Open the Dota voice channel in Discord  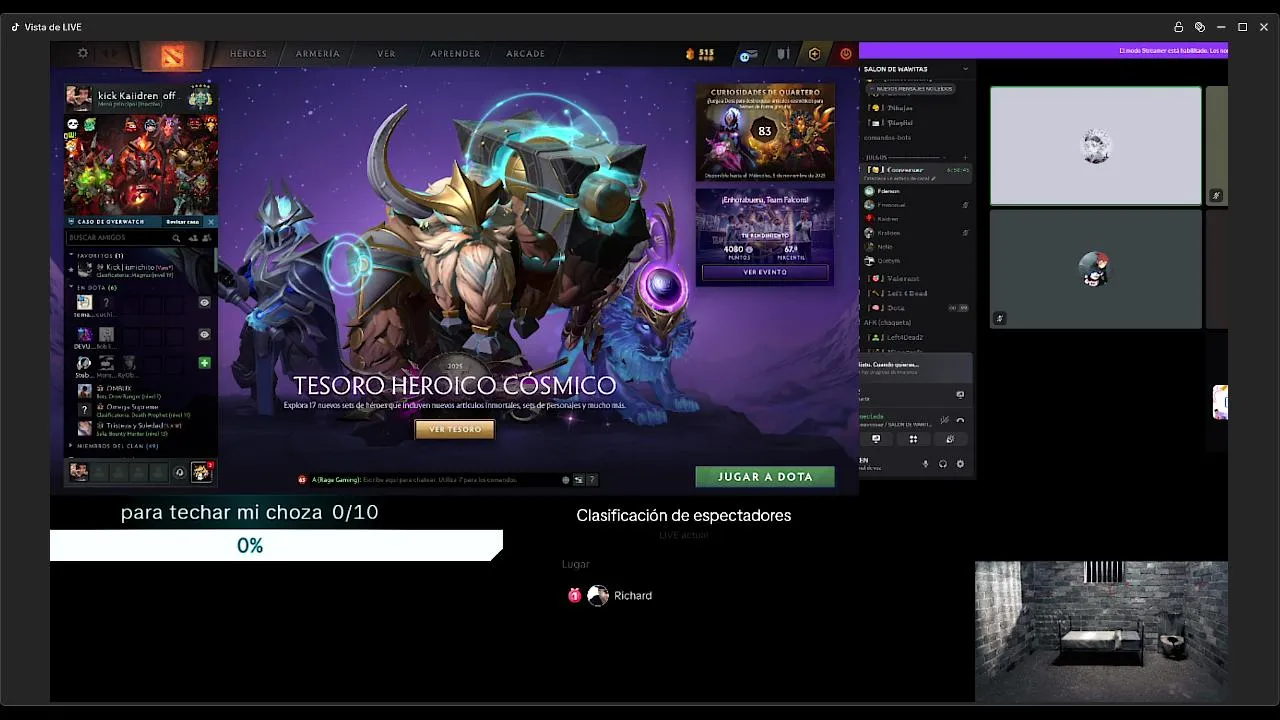pos(896,308)
